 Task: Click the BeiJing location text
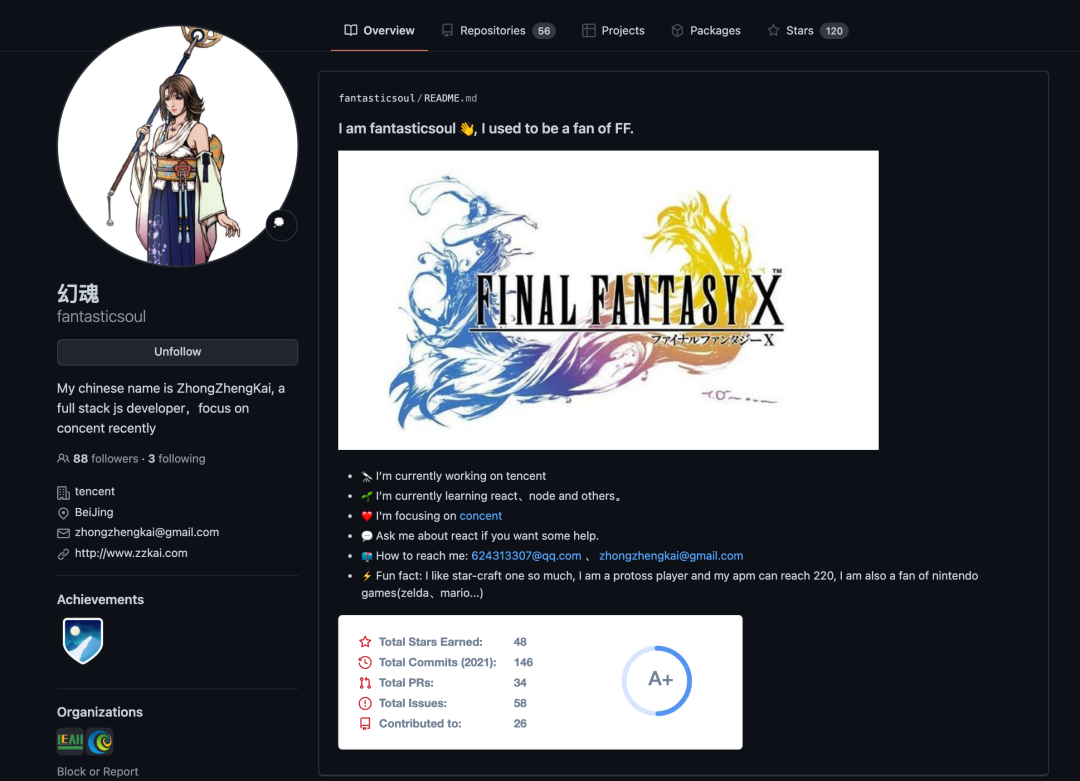pyautogui.click(x=94, y=512)
